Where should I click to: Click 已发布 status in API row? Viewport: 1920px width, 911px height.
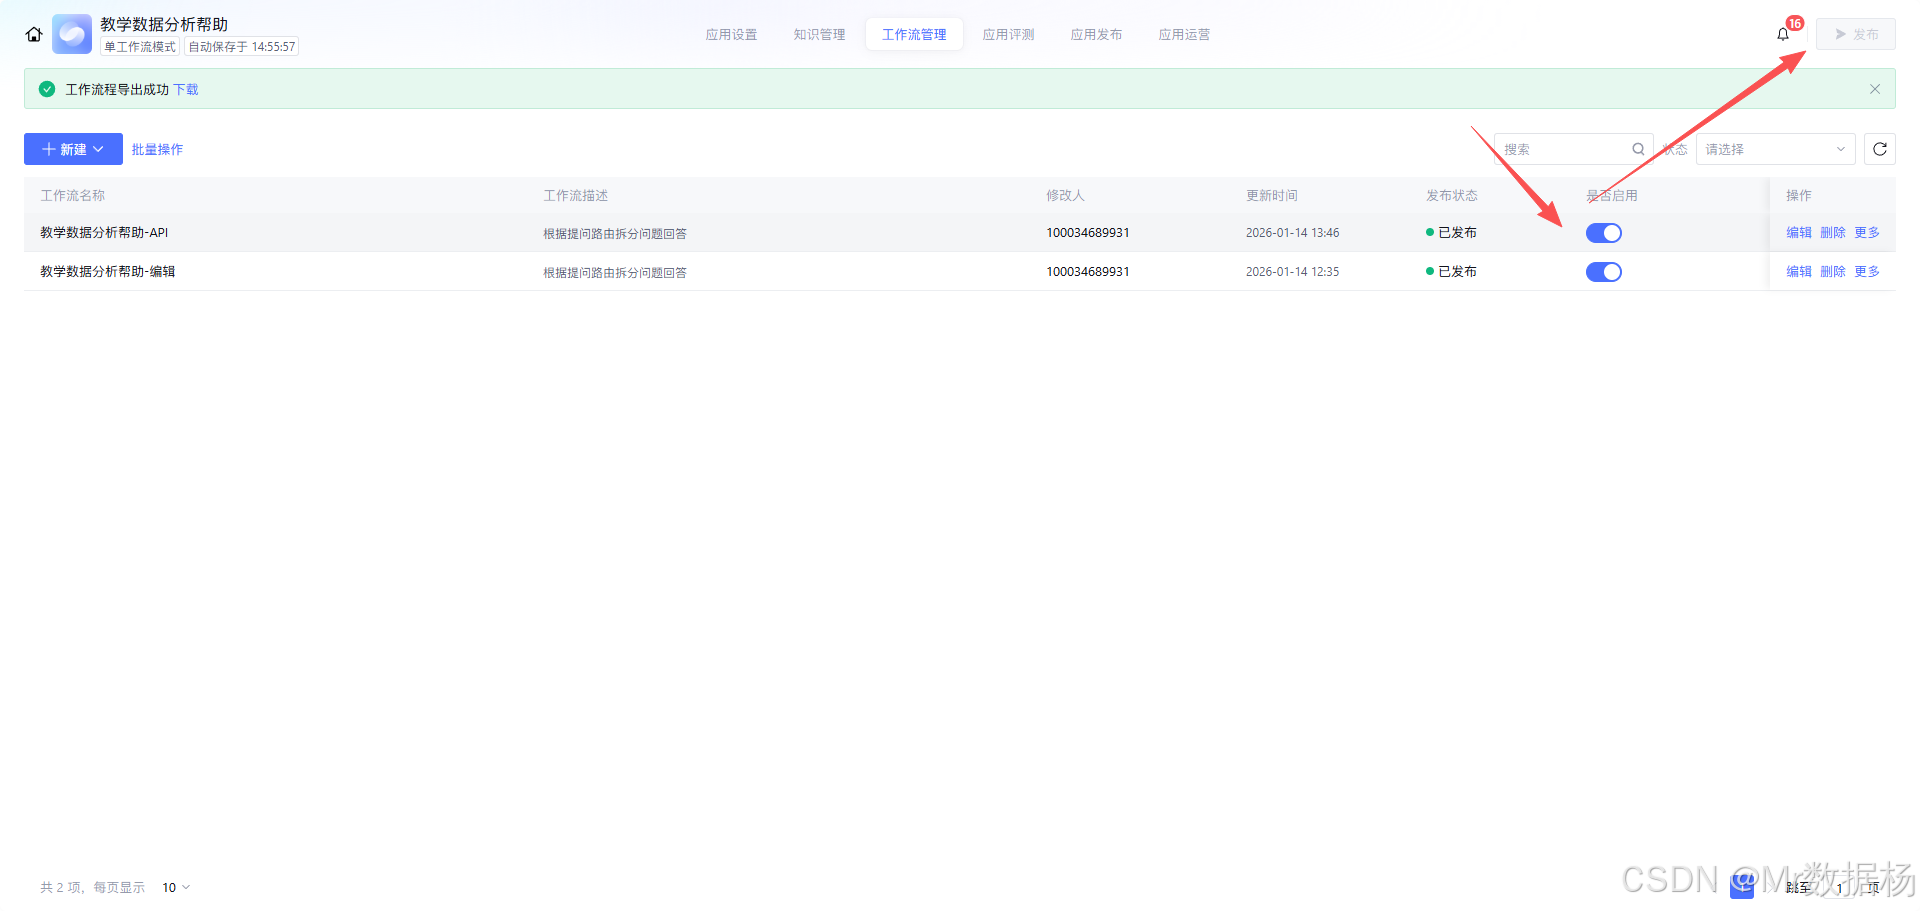pos(1452,232)
